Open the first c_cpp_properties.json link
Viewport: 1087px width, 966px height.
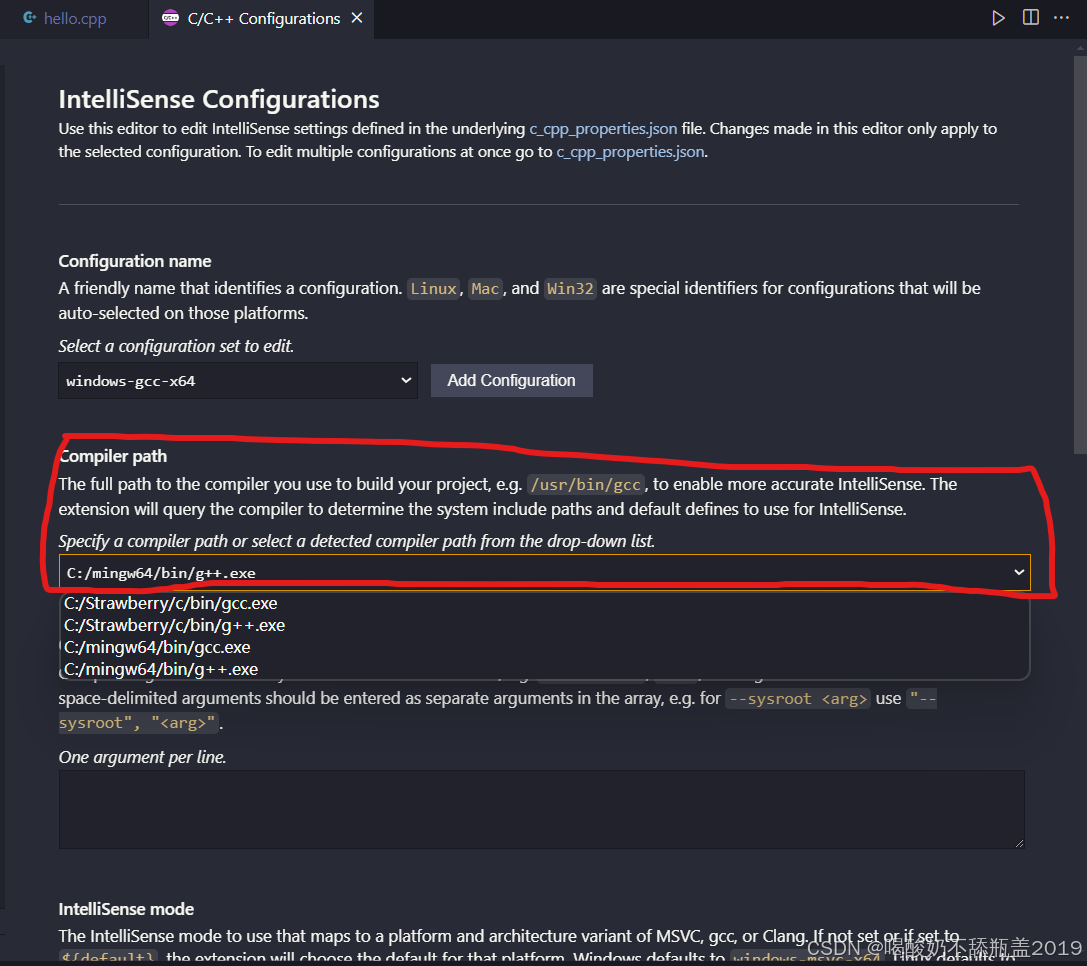603,129
